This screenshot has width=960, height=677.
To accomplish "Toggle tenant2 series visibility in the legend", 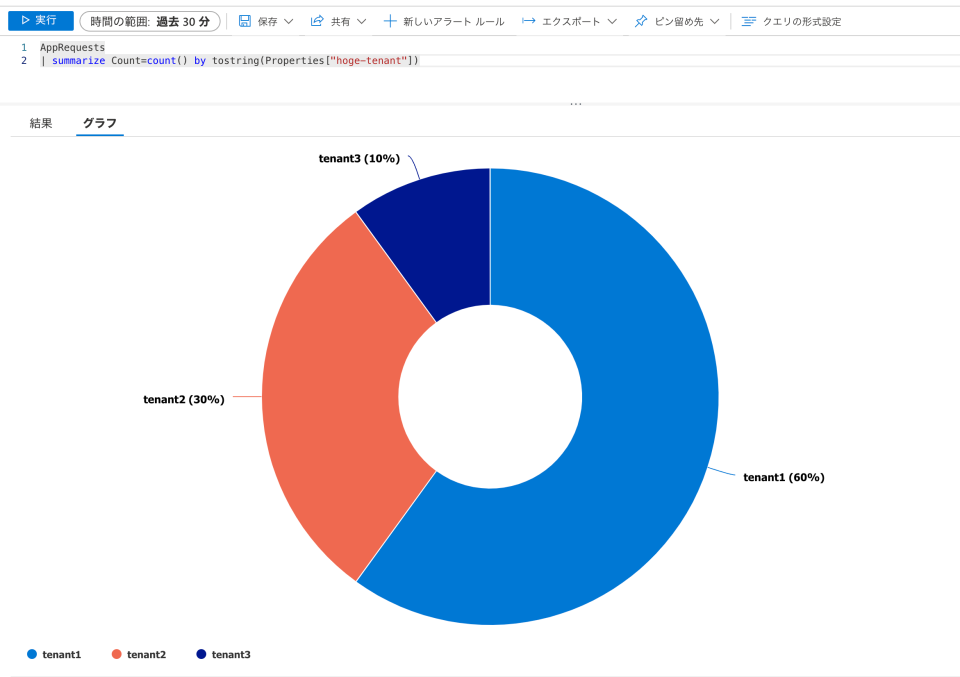I will pyautogui.click(x=138, y=654).
